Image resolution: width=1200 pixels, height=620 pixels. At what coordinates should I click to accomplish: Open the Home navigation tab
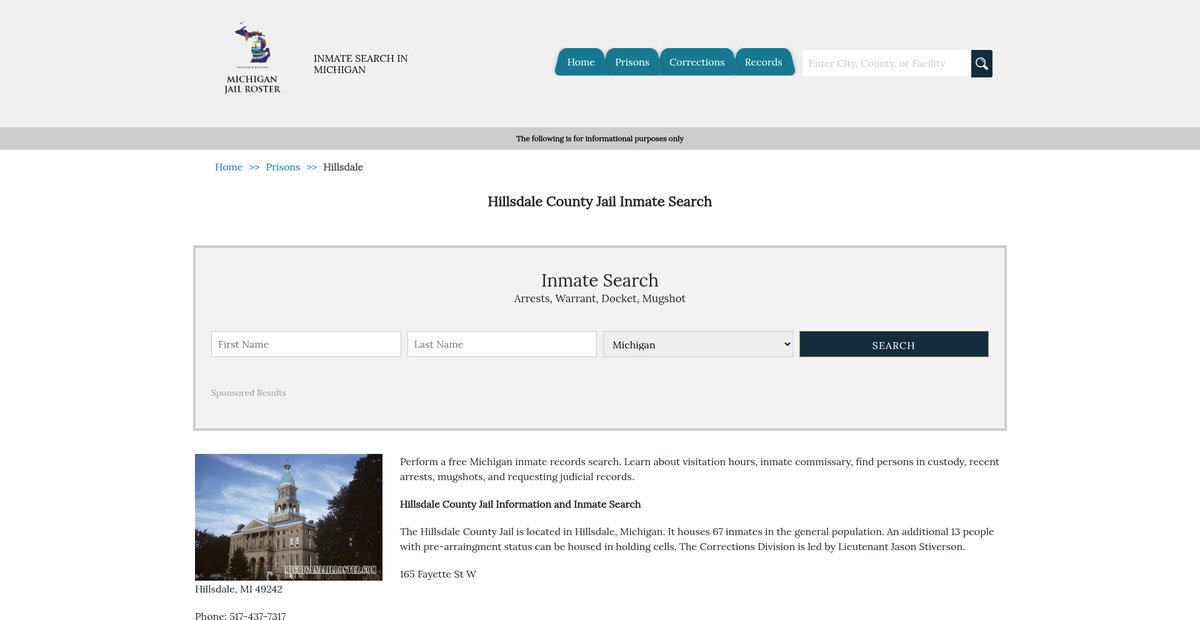point(580,62)
